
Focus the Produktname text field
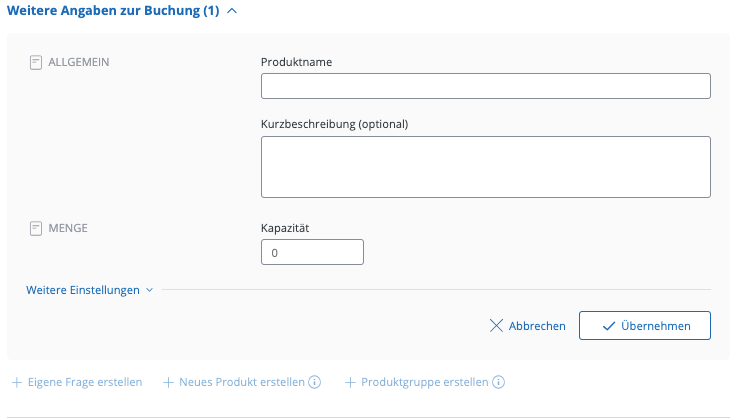coord(485,86)
